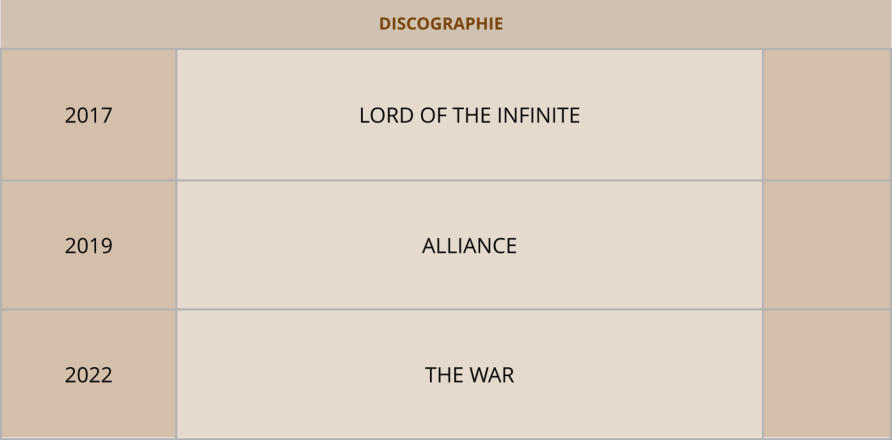The height and width of the screenshot is (440, 892).
Task: Select the 2017 year cell
Action: coord(88,115)
